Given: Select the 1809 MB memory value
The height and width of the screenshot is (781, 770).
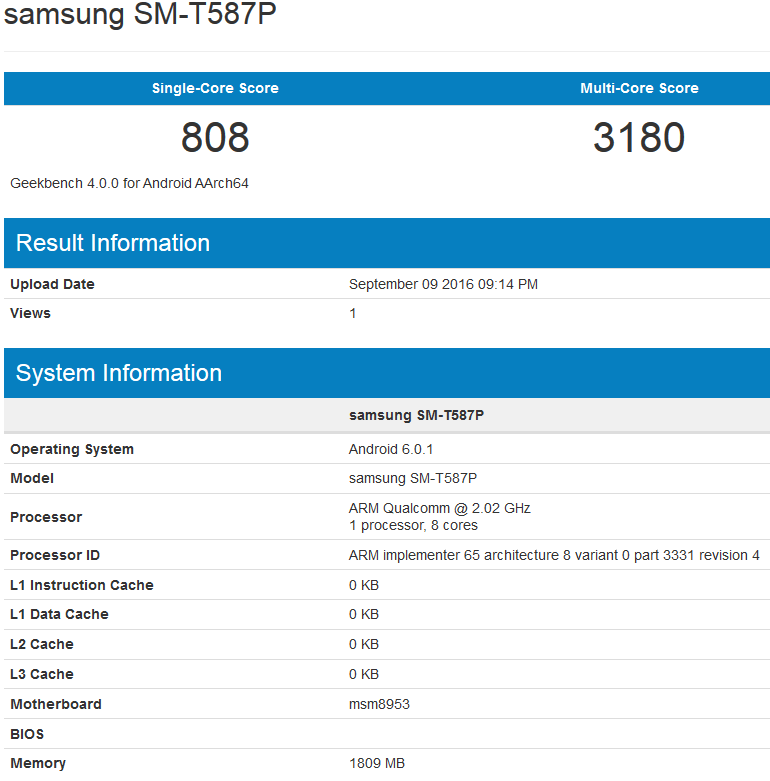Looking at the screenshot, I should (x=377, y=763).
